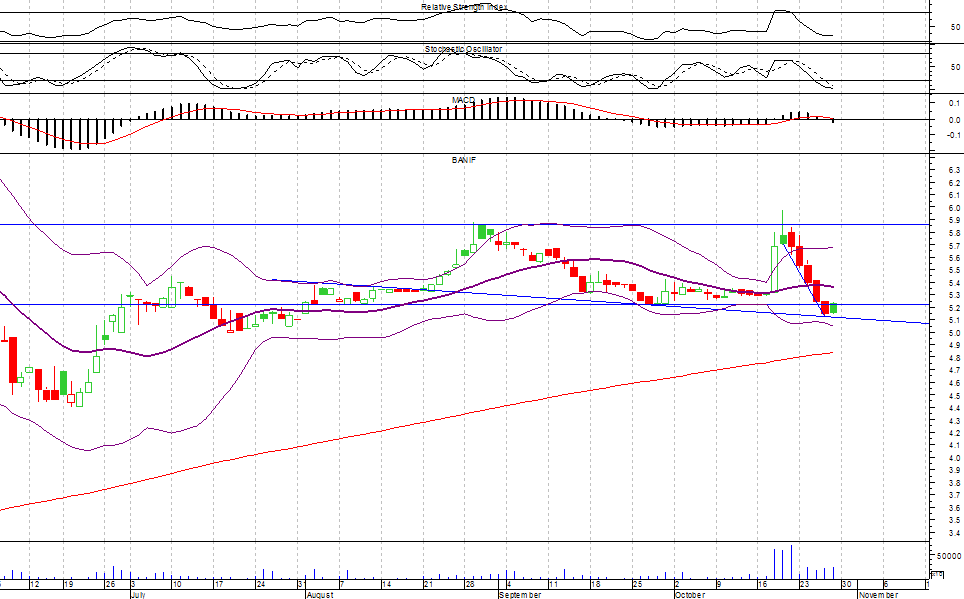The width and height of the screenshot is (964, 599).
Task: Click the 50 label on RSI axis
Action: [955, 28]
